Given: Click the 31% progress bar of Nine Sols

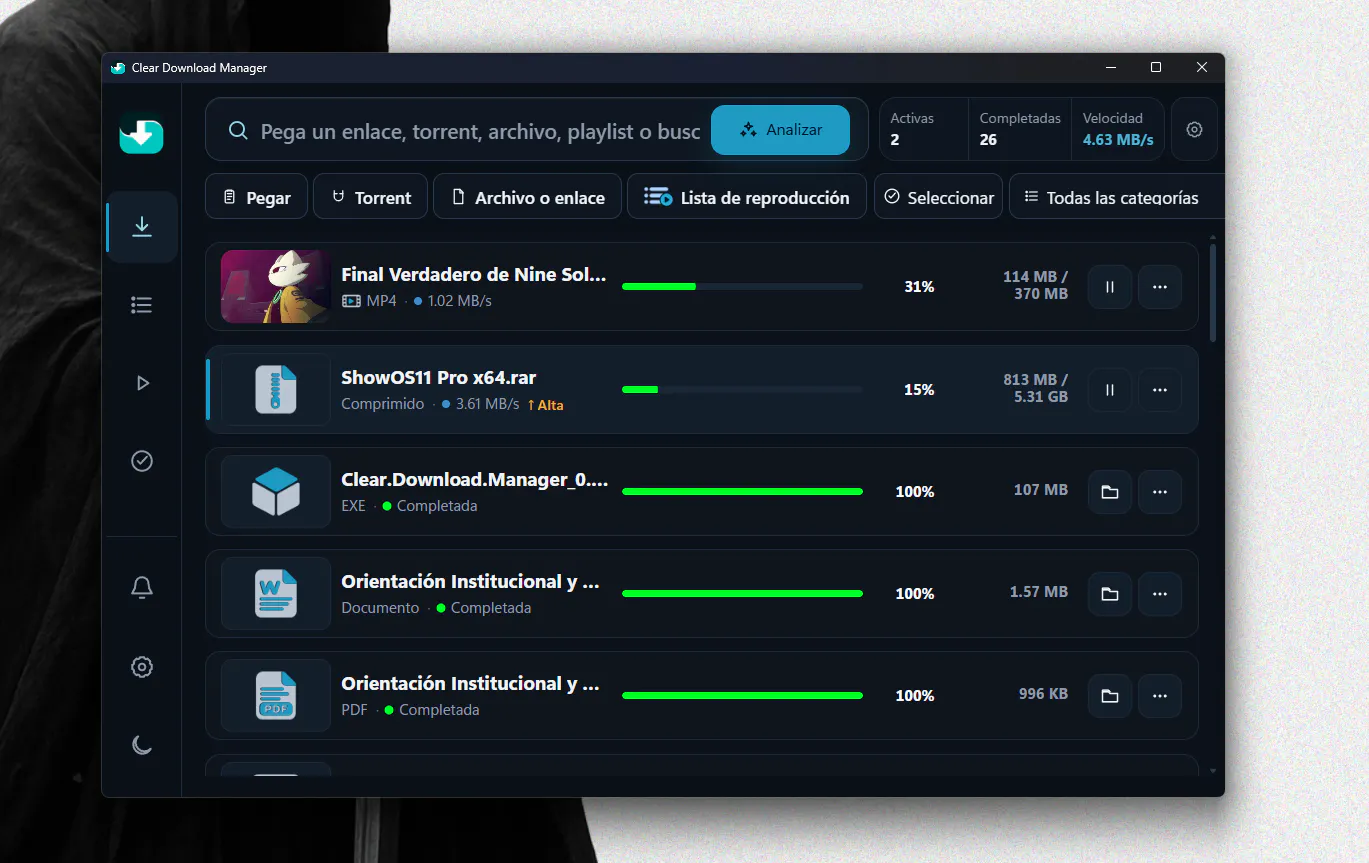Looking at the screenshot, I should pyautogui.click(x=742, y=287).
